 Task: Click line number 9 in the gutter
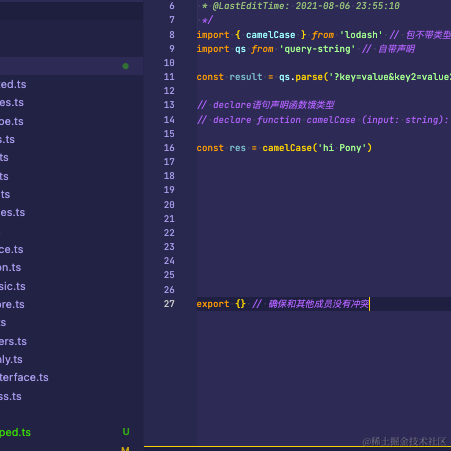(172, 49)
